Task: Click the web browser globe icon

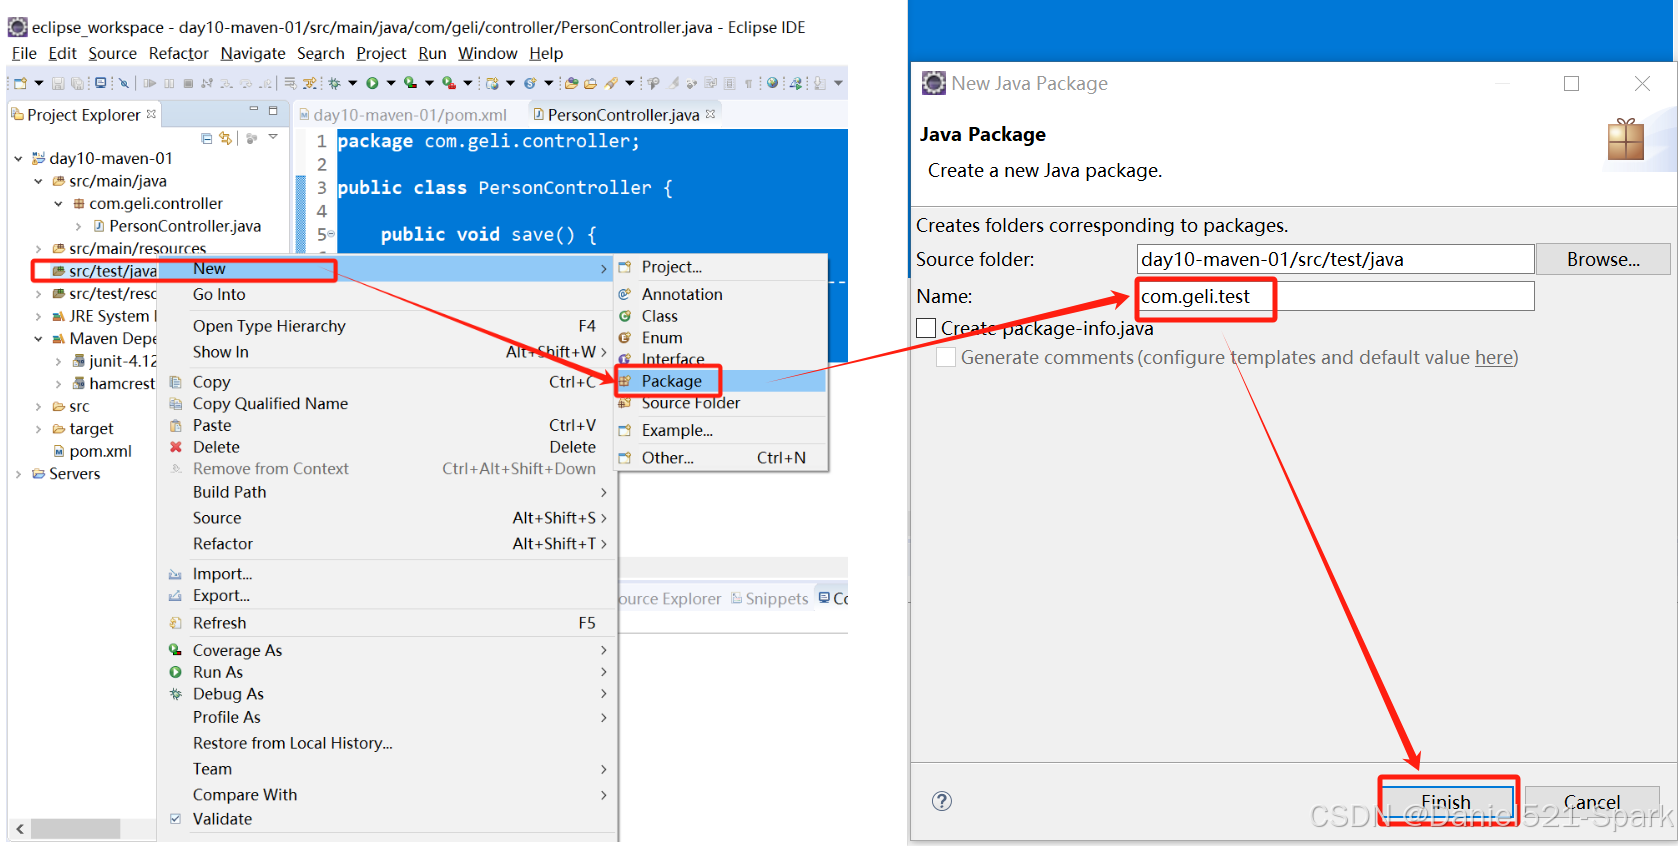Action: point(772,83)
